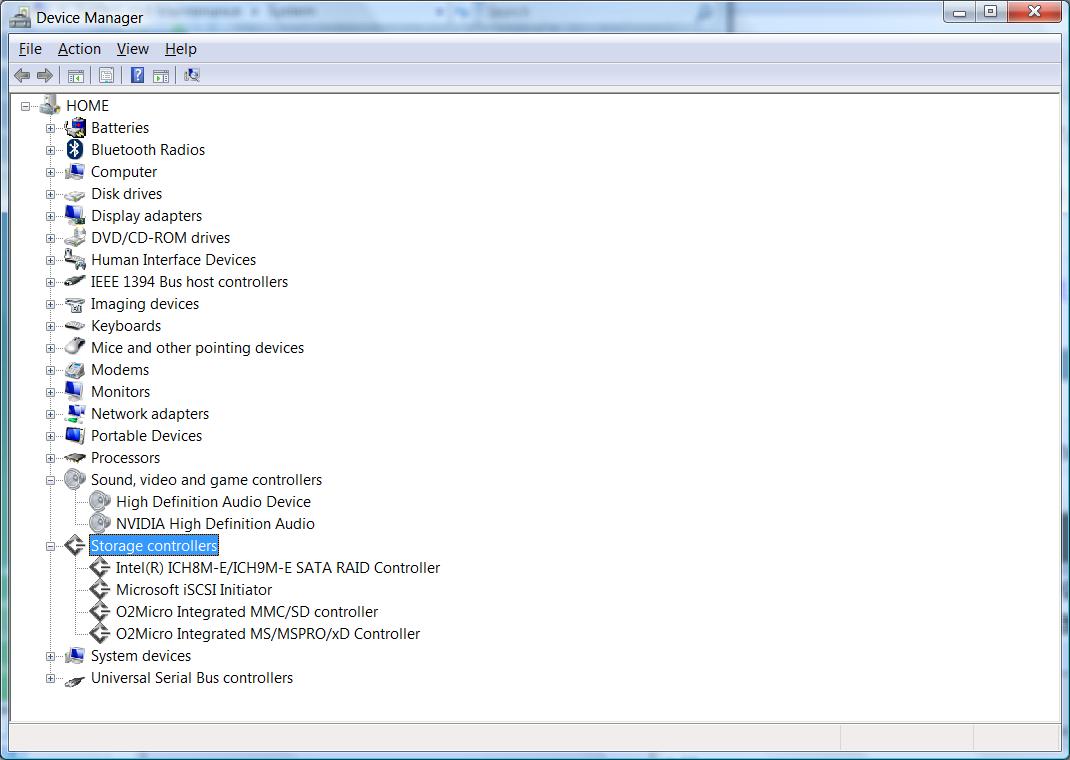The width and height of the screenshot is (1070, 760).
Task: Select O2Micro Integrated MMC/SD controller
Action: [x=247, y=611]
